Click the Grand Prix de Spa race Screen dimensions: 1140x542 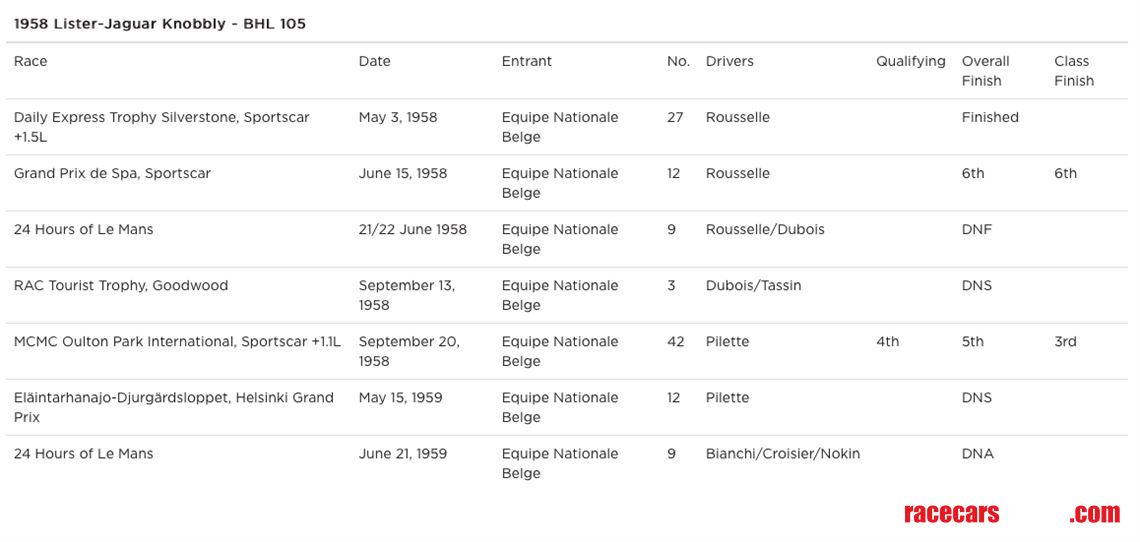pos(112,173)
